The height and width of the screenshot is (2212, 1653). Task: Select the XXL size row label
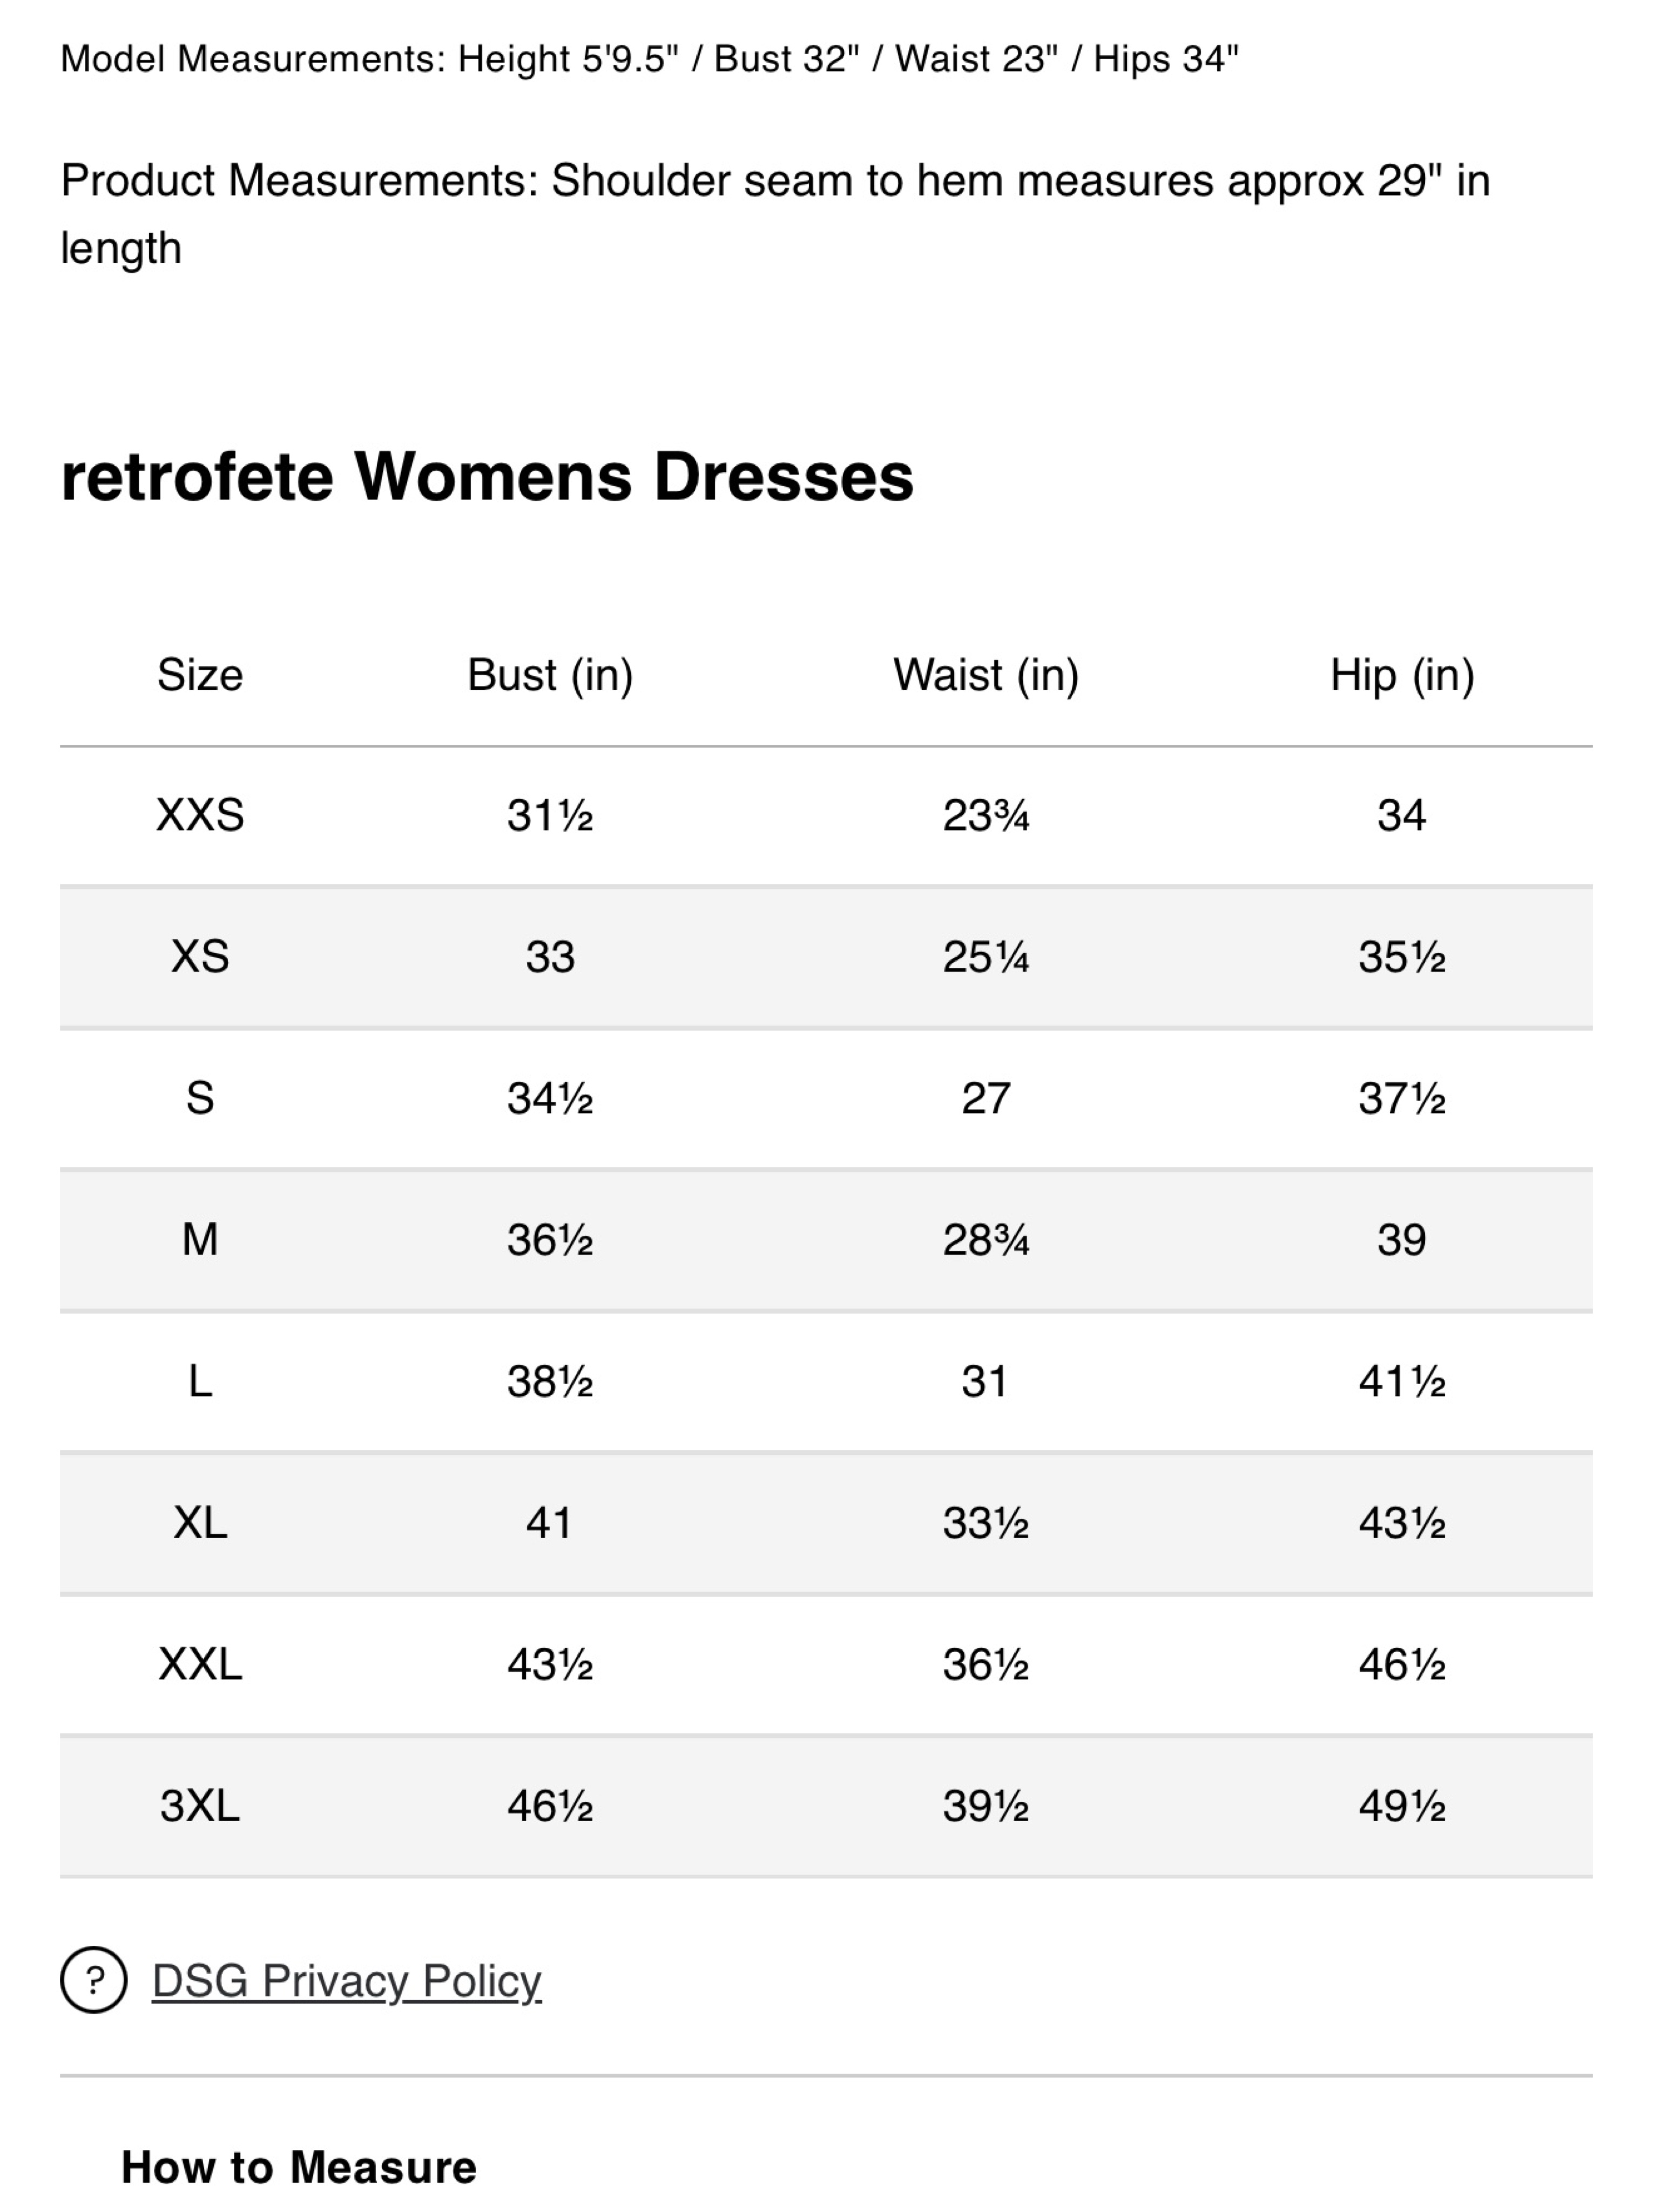click(200, 1665)
